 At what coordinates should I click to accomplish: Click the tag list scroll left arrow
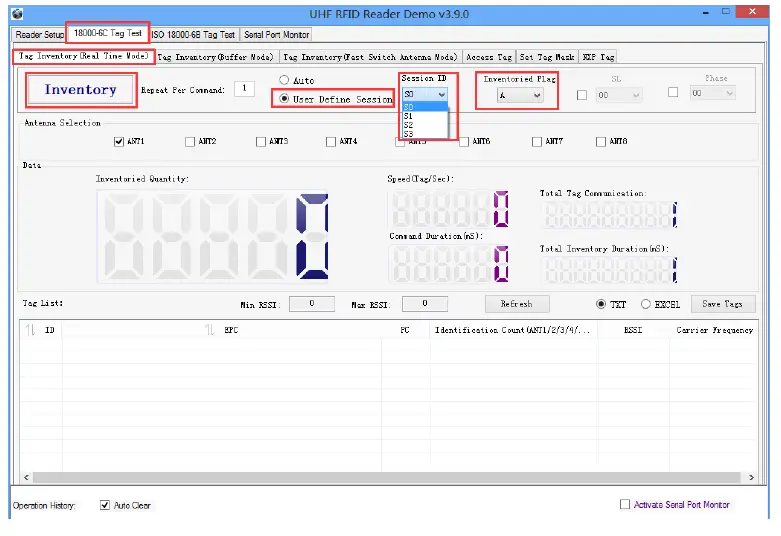tap(26, 477)
